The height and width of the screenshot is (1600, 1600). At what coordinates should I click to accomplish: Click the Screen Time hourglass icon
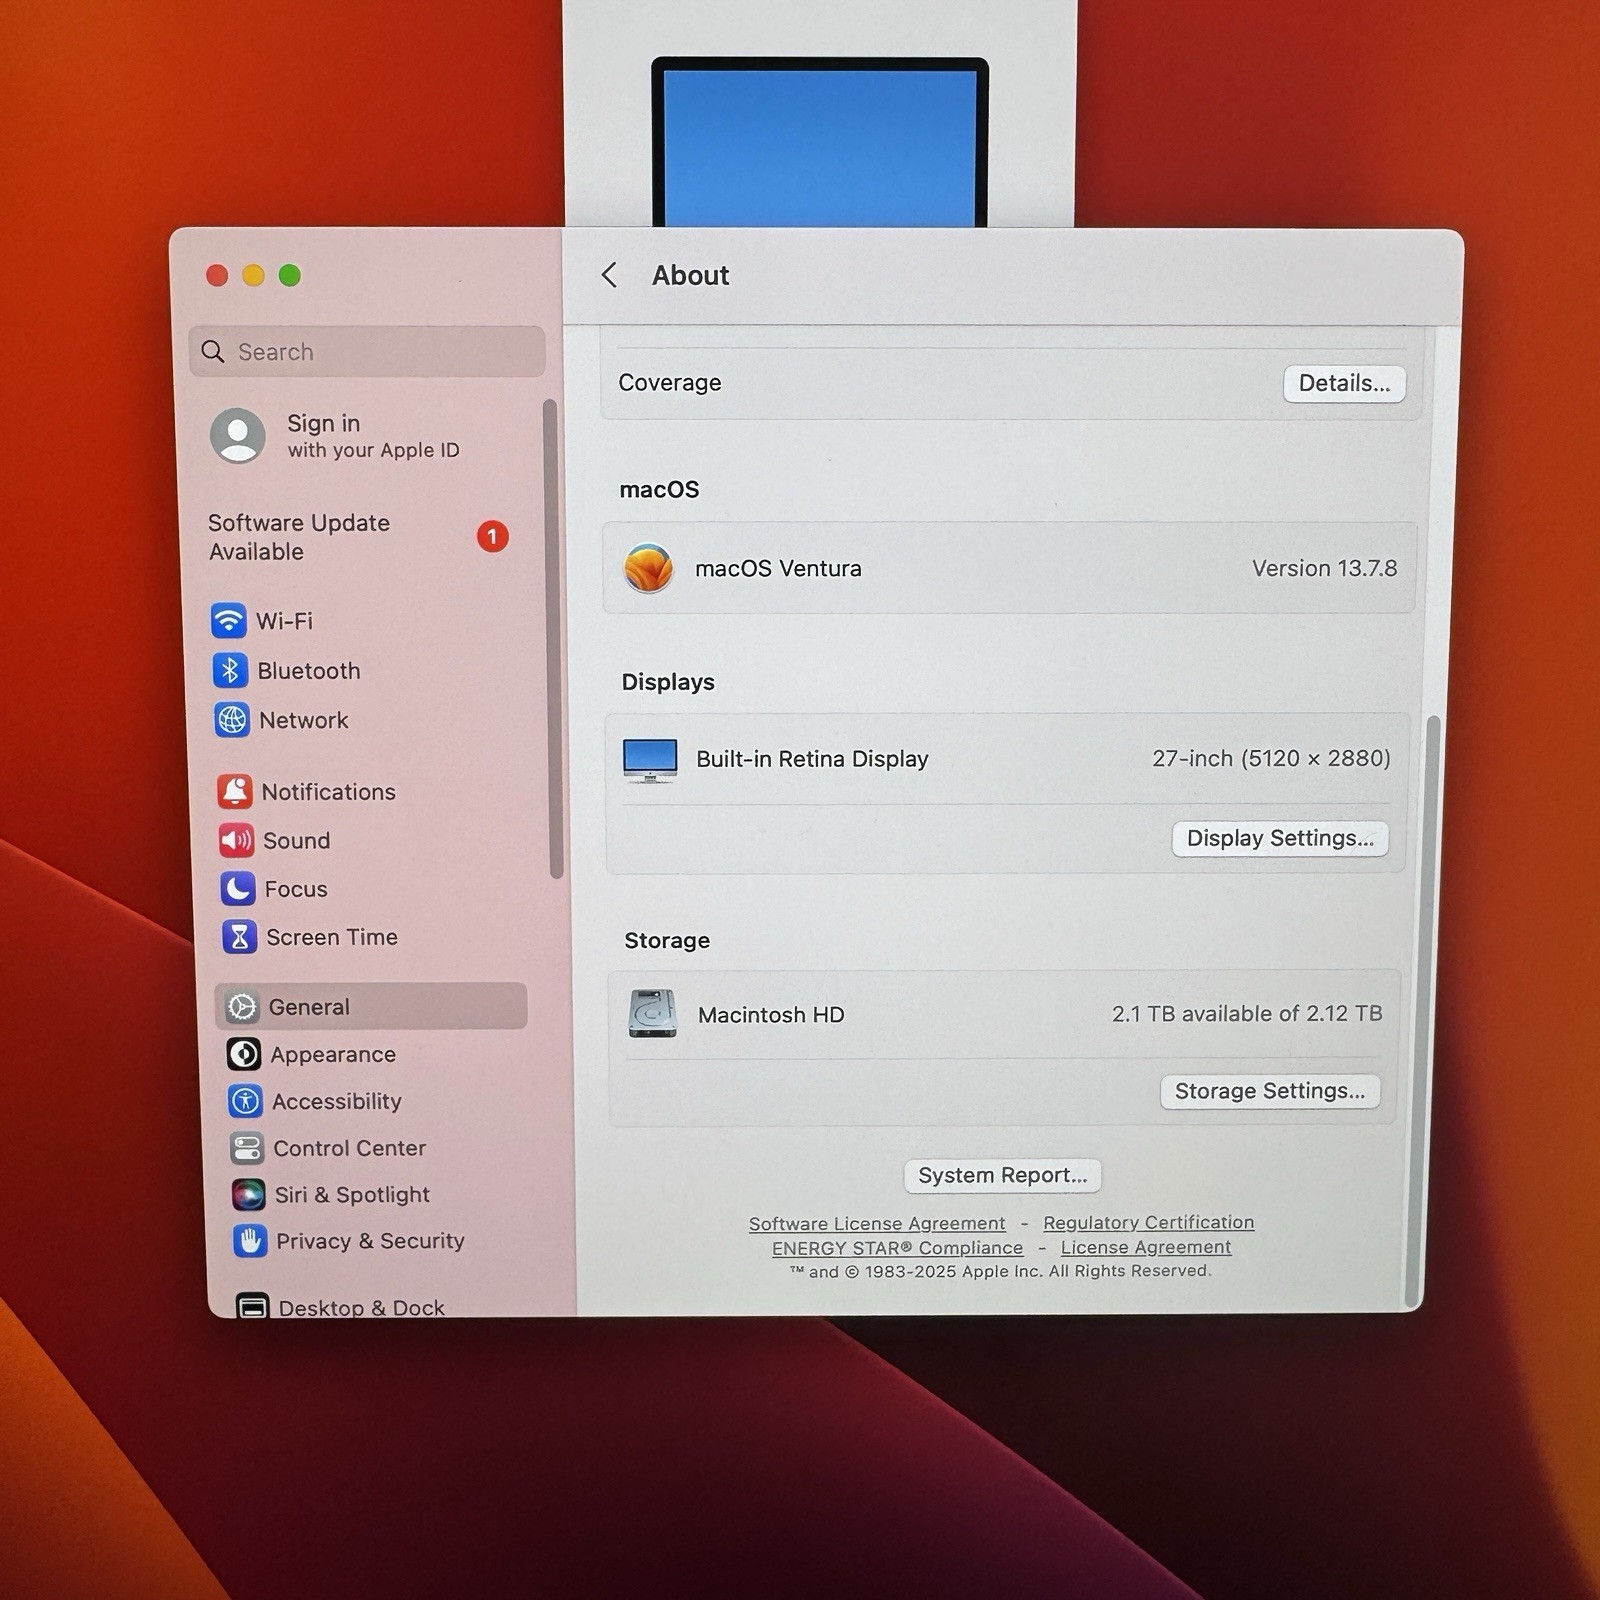[239, 937]
